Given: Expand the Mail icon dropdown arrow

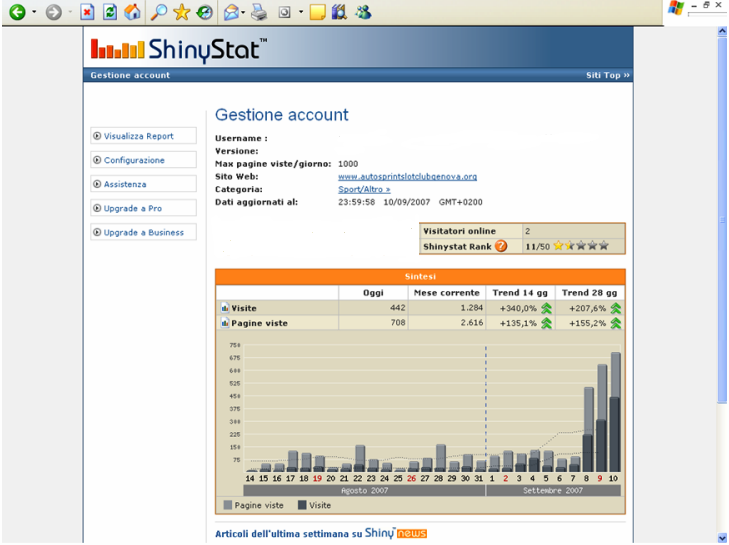Looking at the screenshot, I should tap(243, 12).
